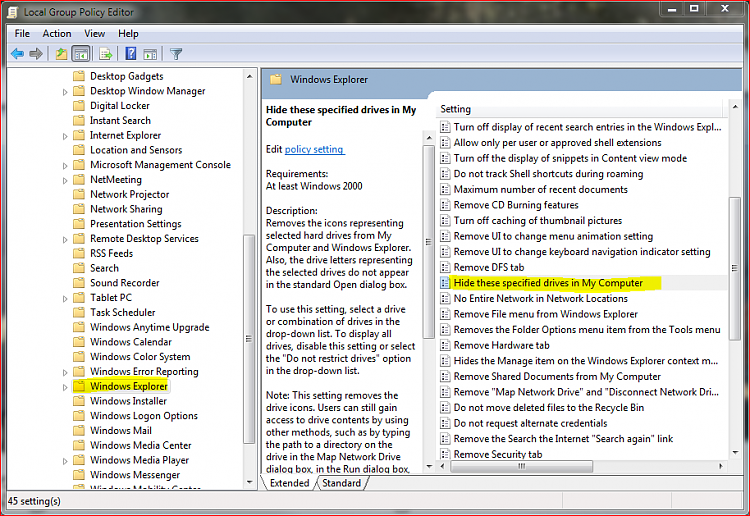Screen dimensions: 750x516
Task: Expand the Internet Explorer tree node
Action: (65, 136)
